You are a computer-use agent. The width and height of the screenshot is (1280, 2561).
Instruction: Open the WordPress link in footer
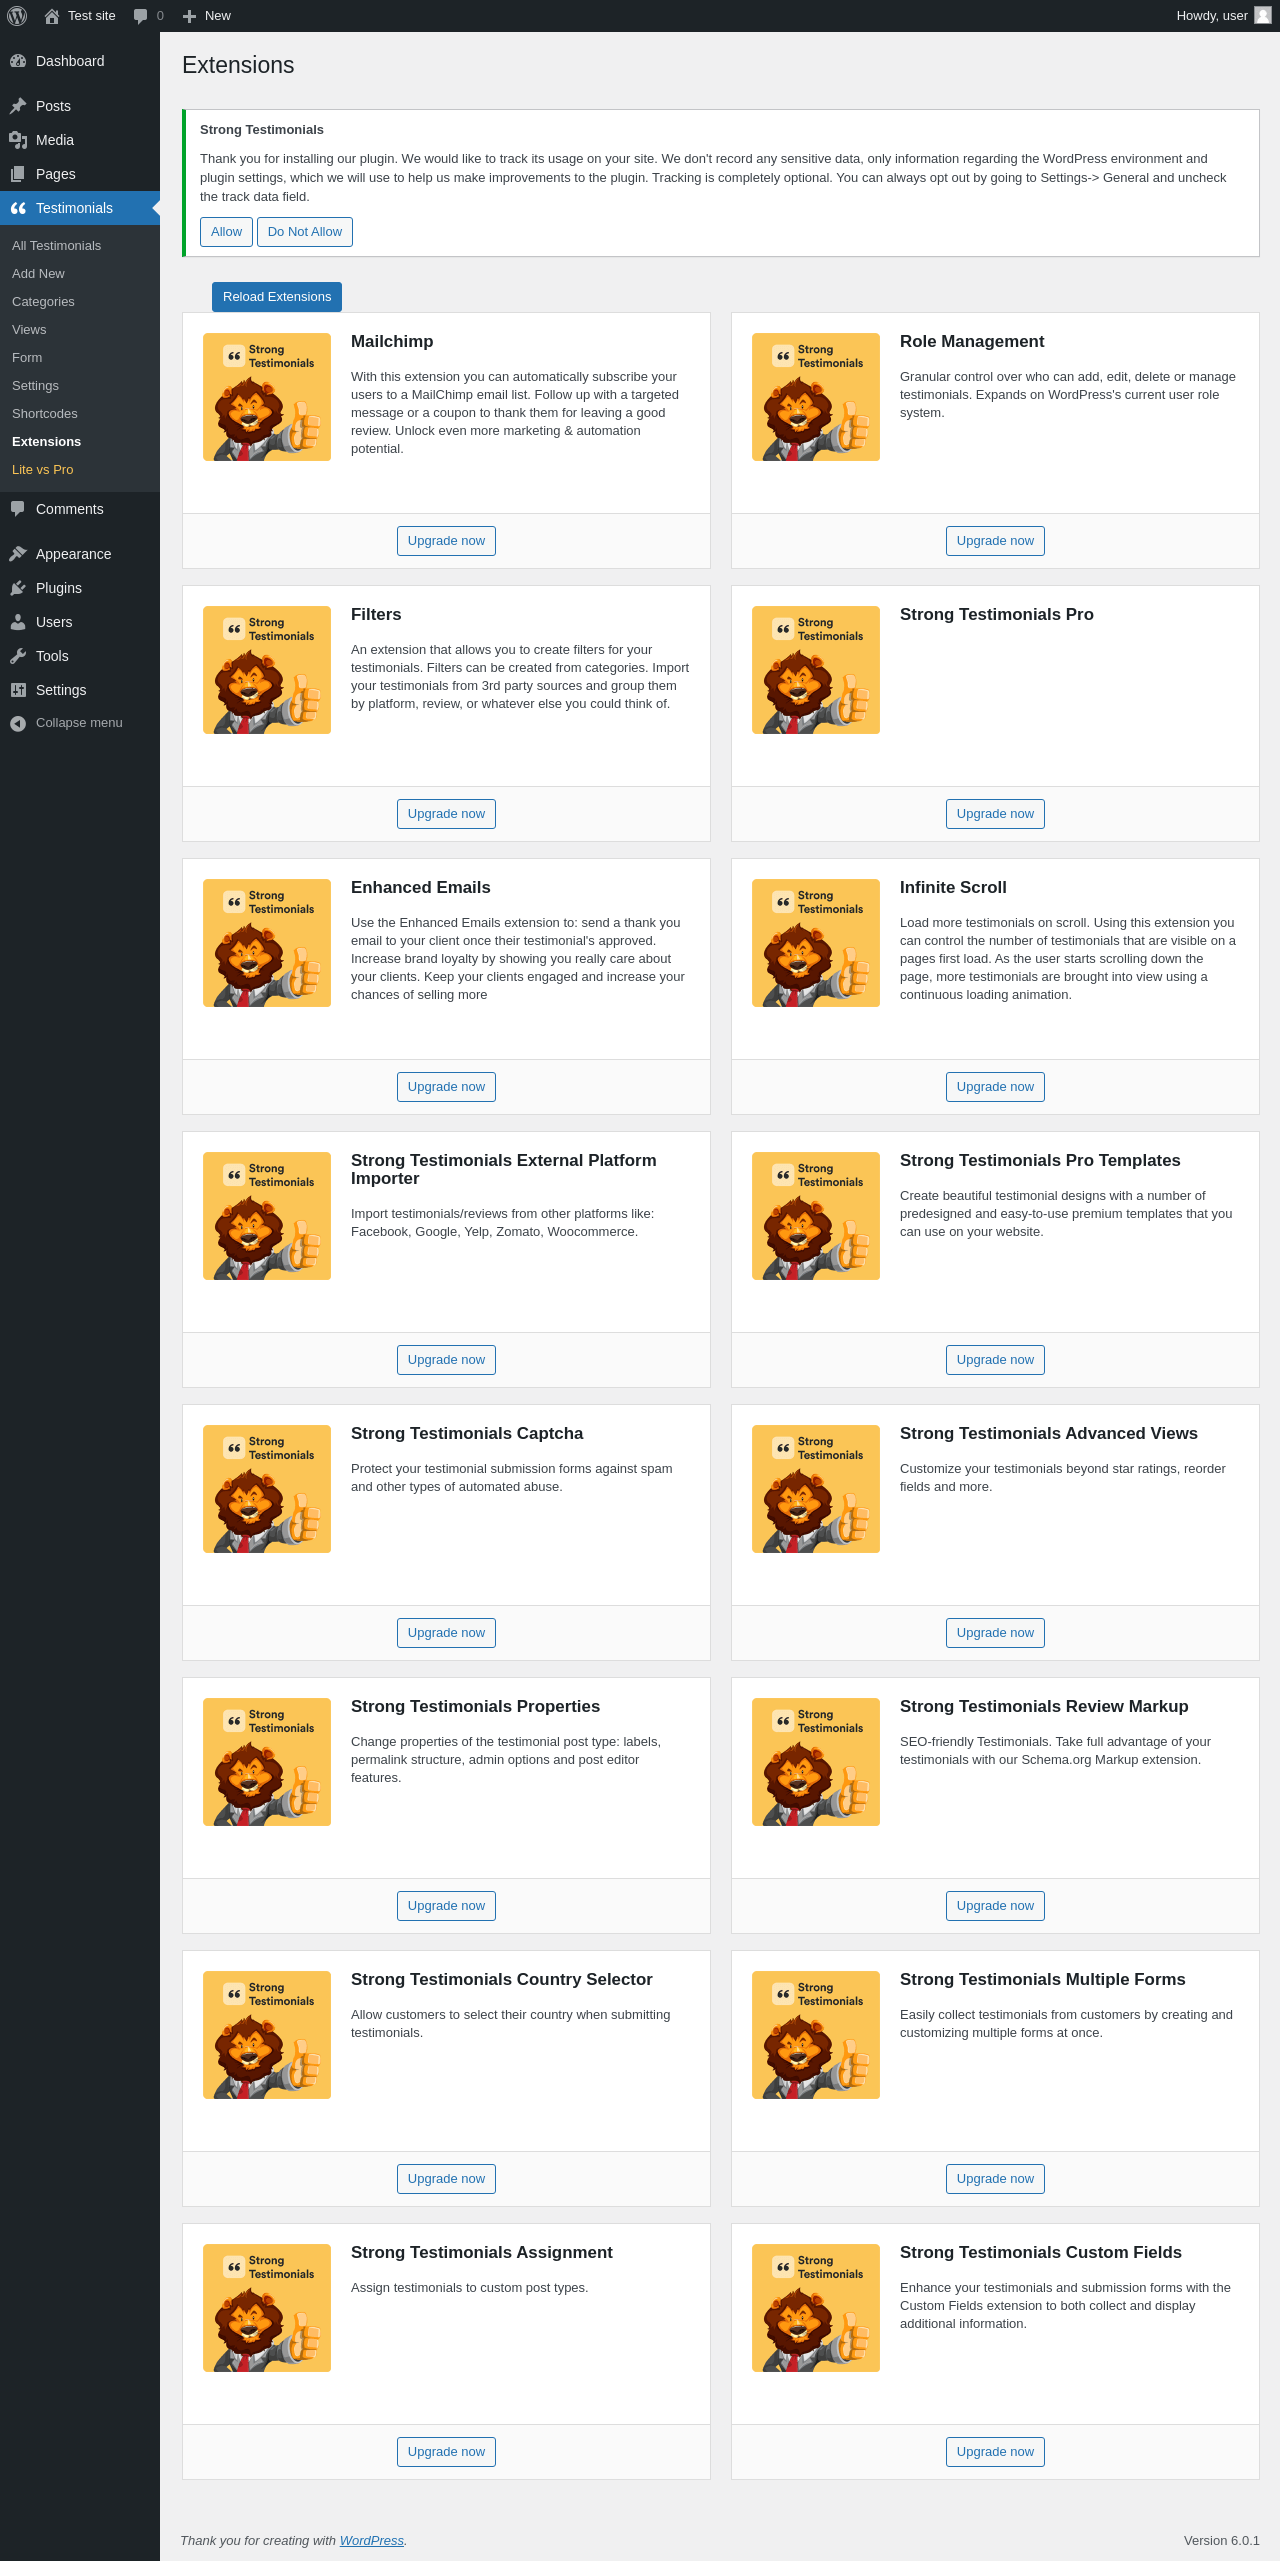click(372, 2541)
